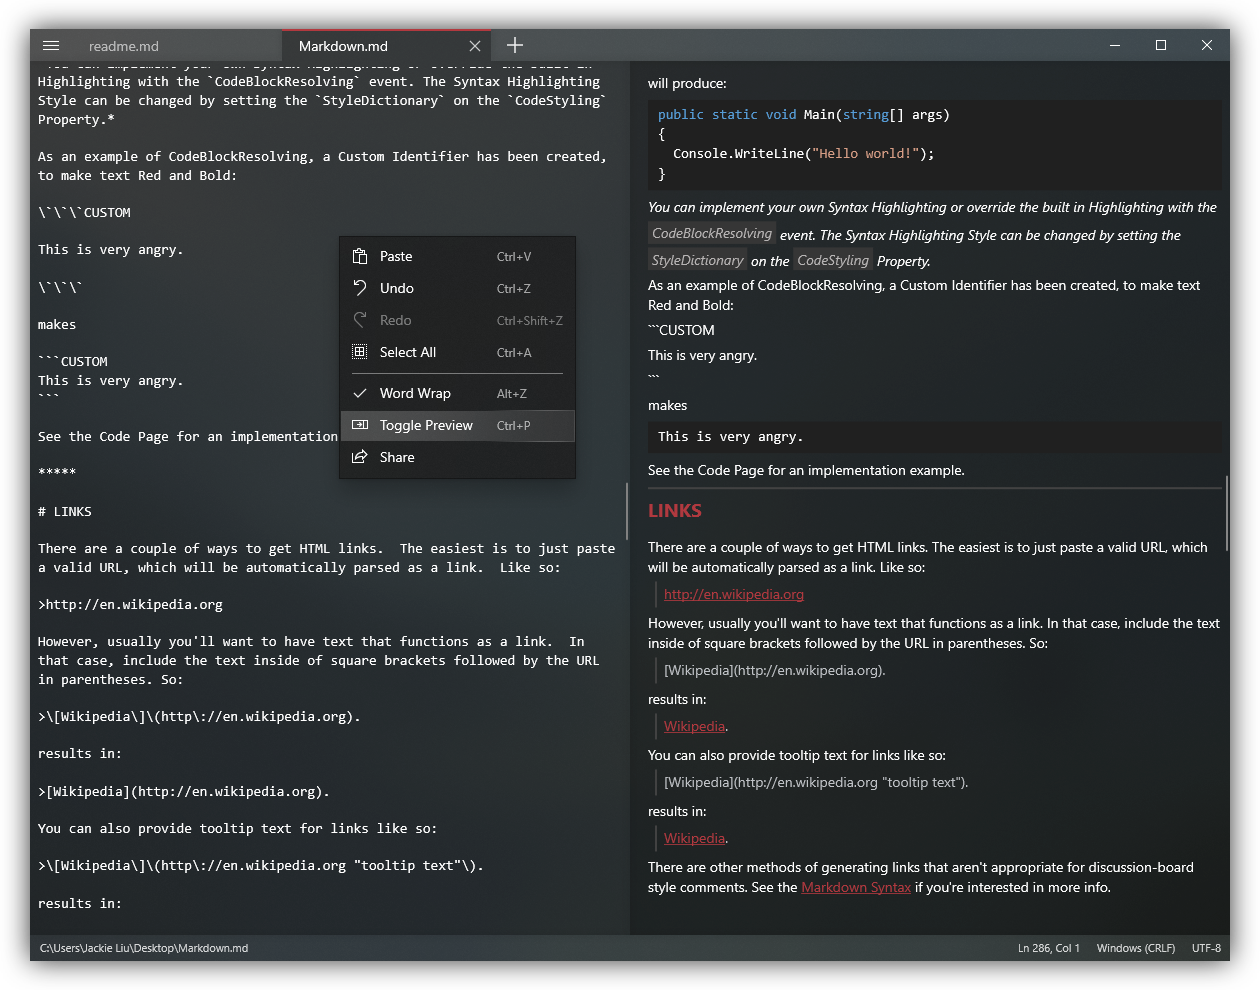Click "makes" line in editor

[57, 324]
